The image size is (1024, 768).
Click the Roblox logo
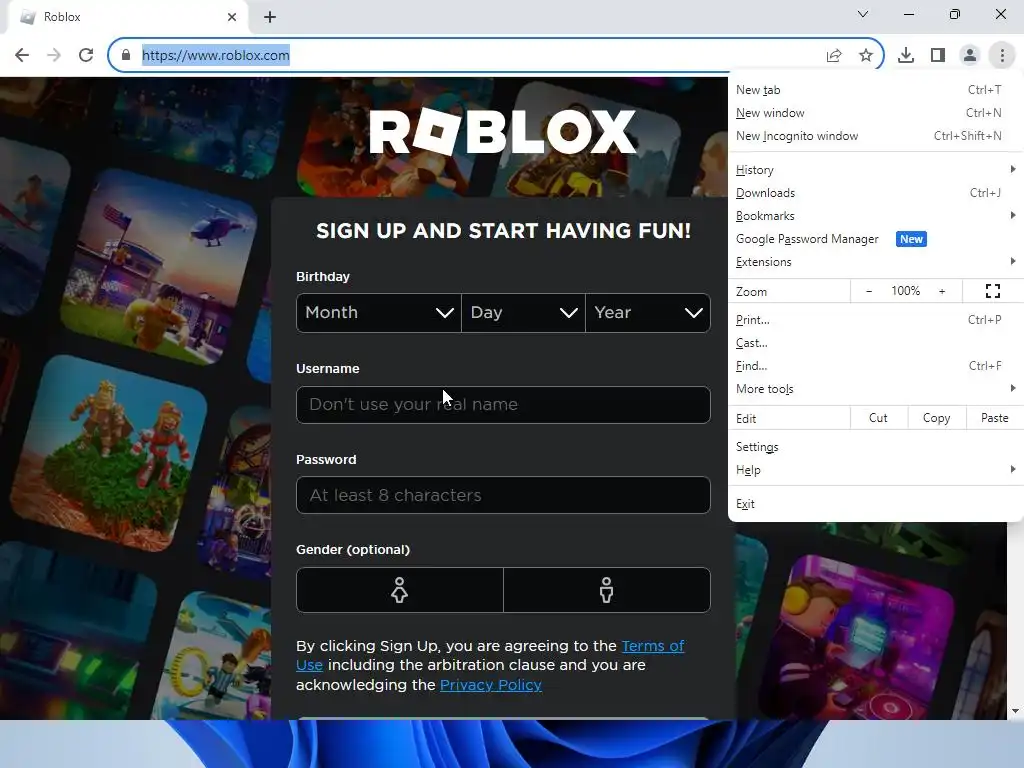point(503,131)
